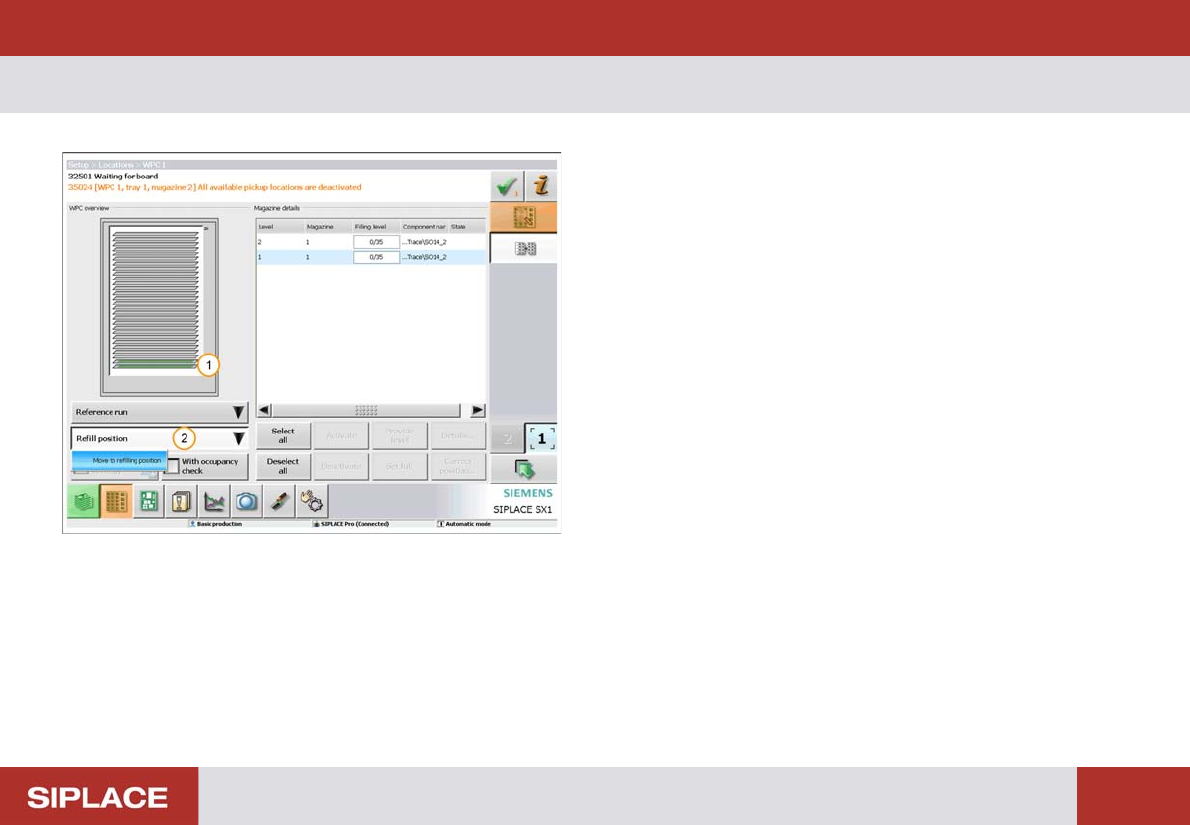This screenshot has height=825, width=1190.
Task: Click the right scroll arrow of magazine table
Action: click(477, 411)
